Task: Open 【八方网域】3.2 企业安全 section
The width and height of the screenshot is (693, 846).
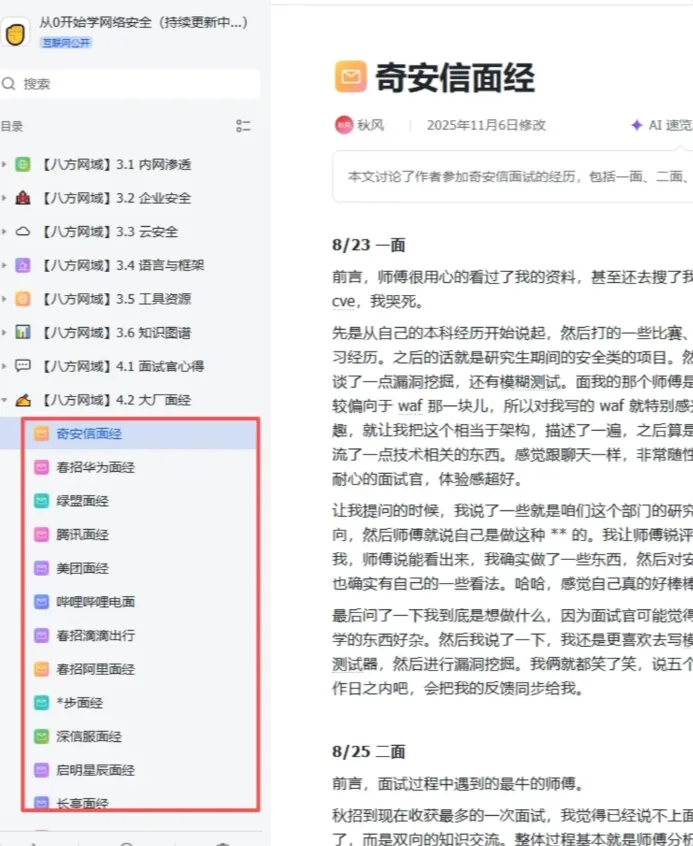Action: [x=116, y=198]
